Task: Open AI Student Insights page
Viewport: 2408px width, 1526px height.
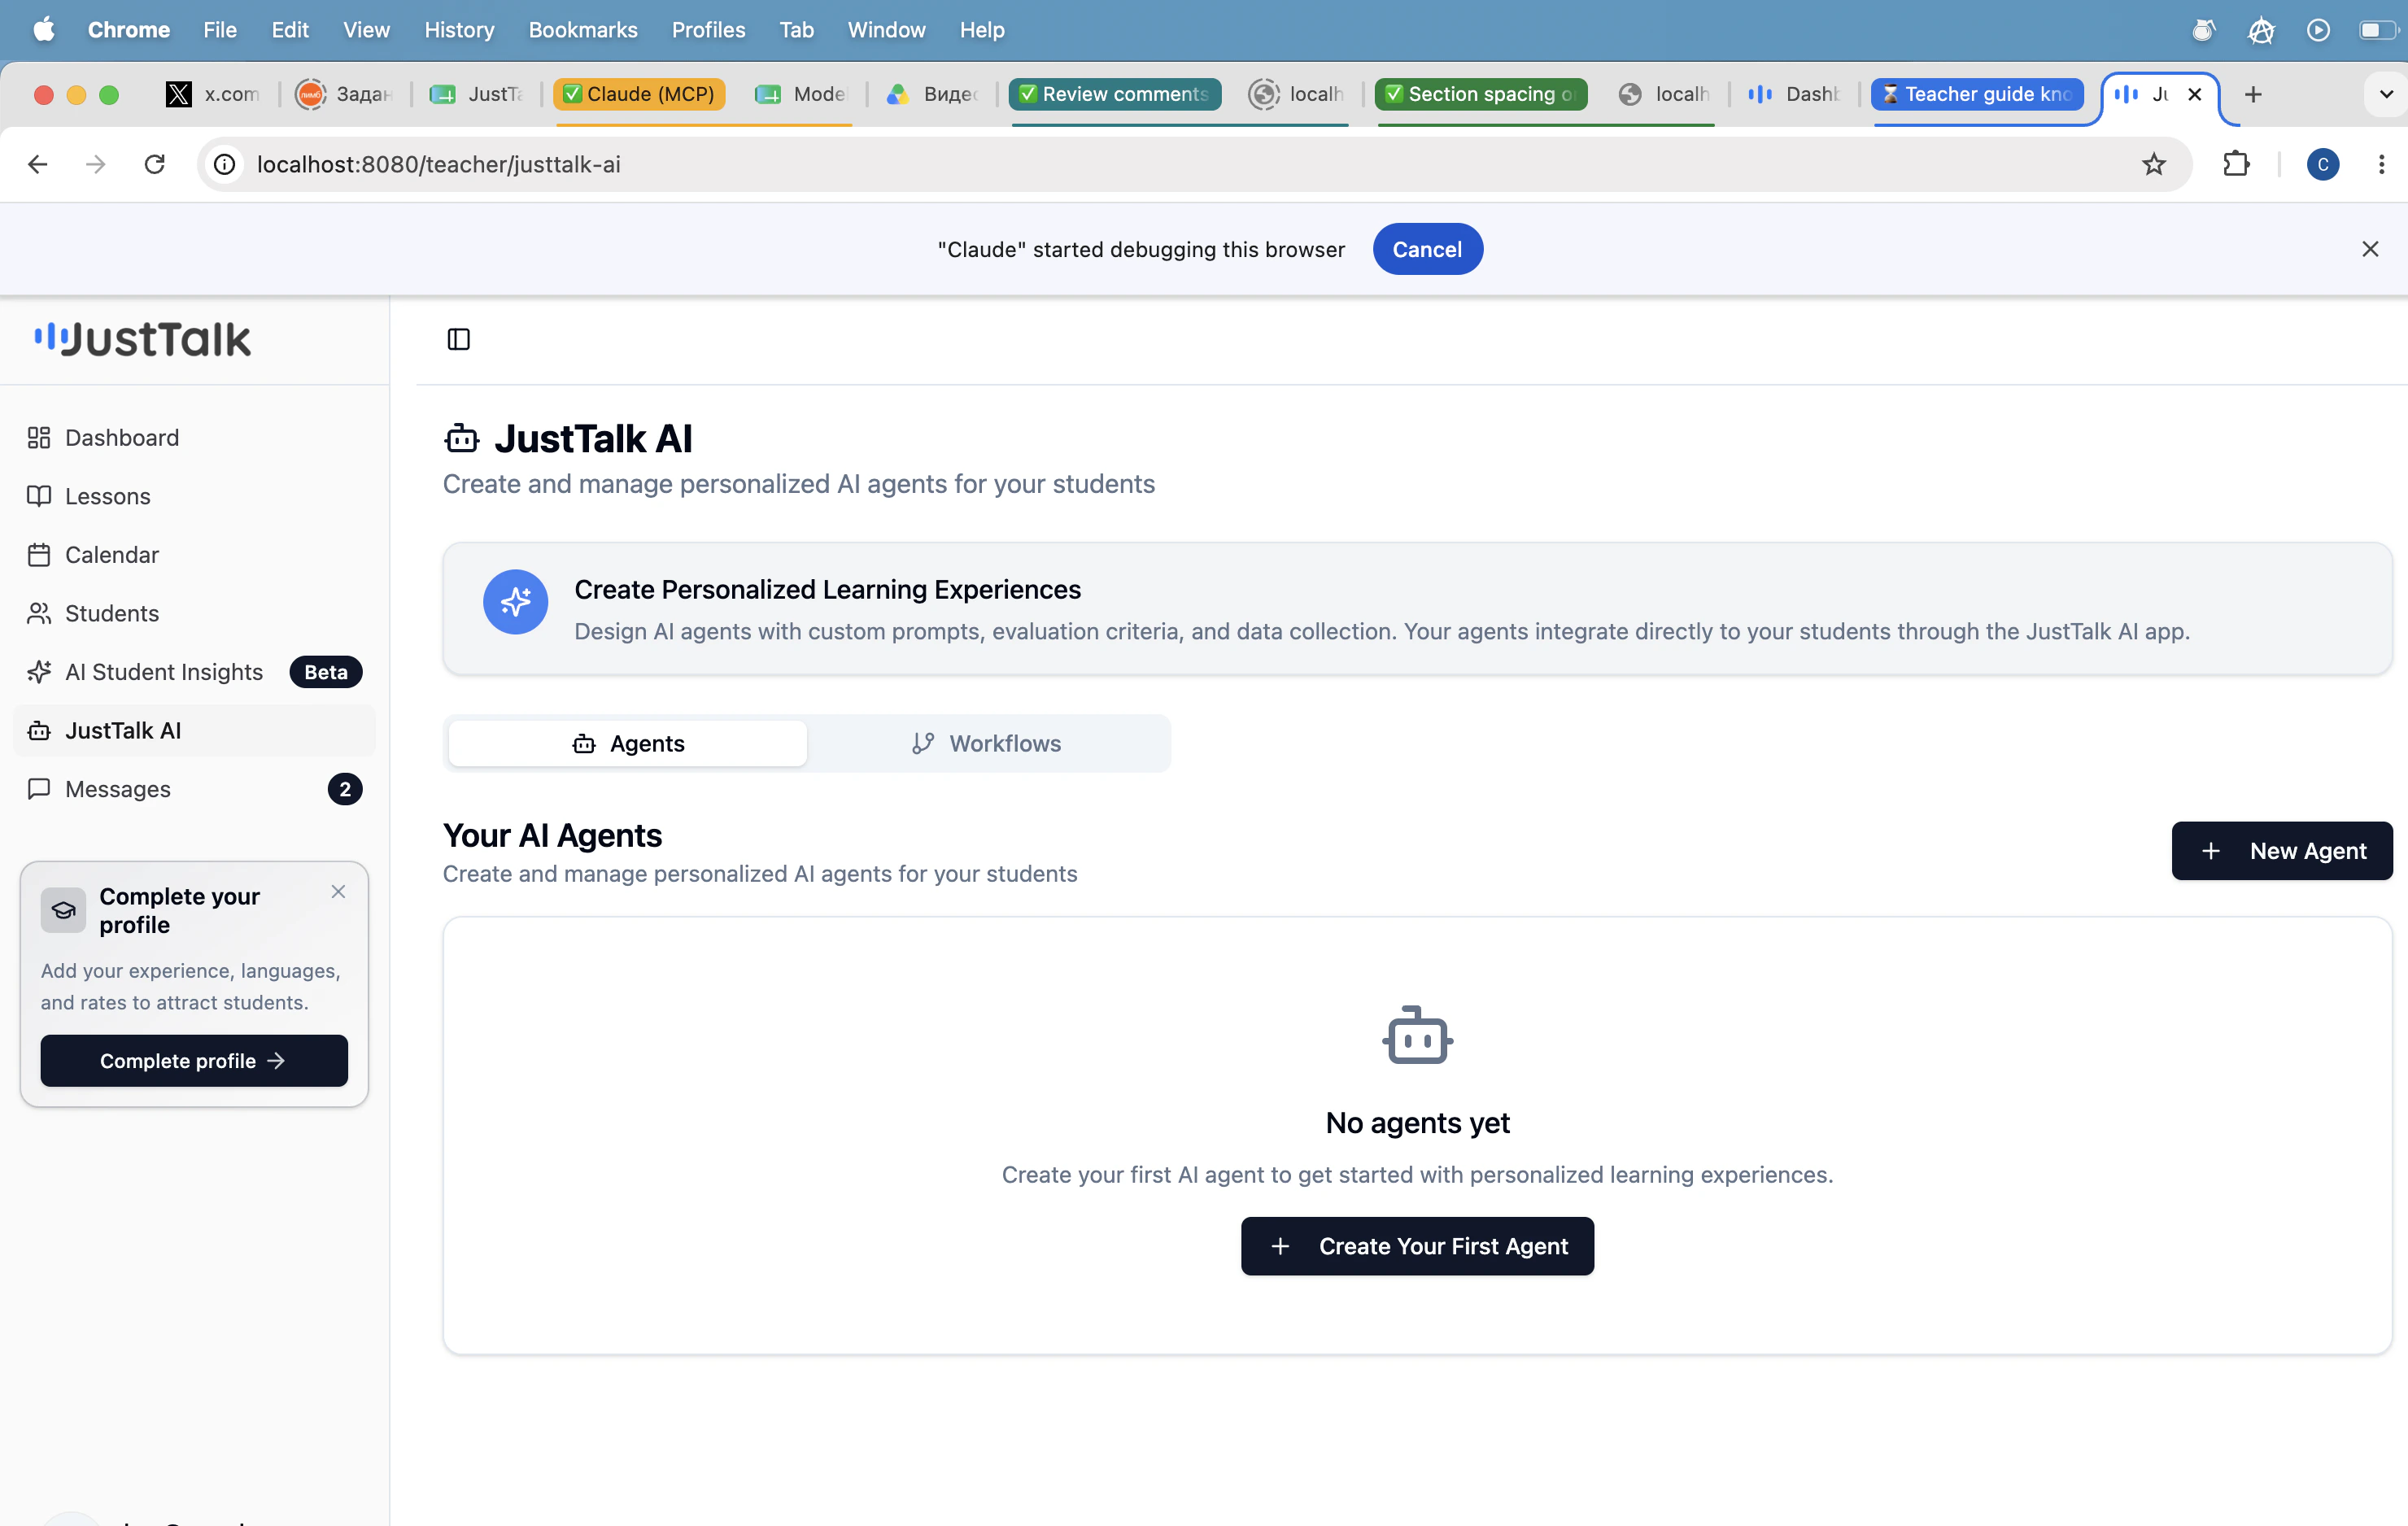Action: 163,672
